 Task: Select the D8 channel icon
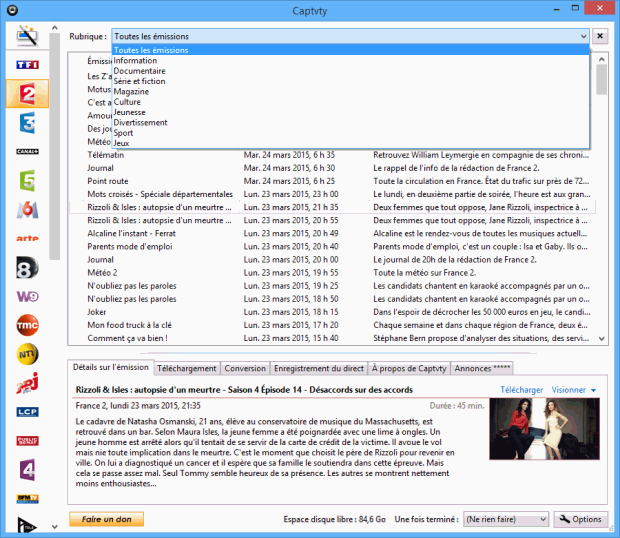point(27,268)
